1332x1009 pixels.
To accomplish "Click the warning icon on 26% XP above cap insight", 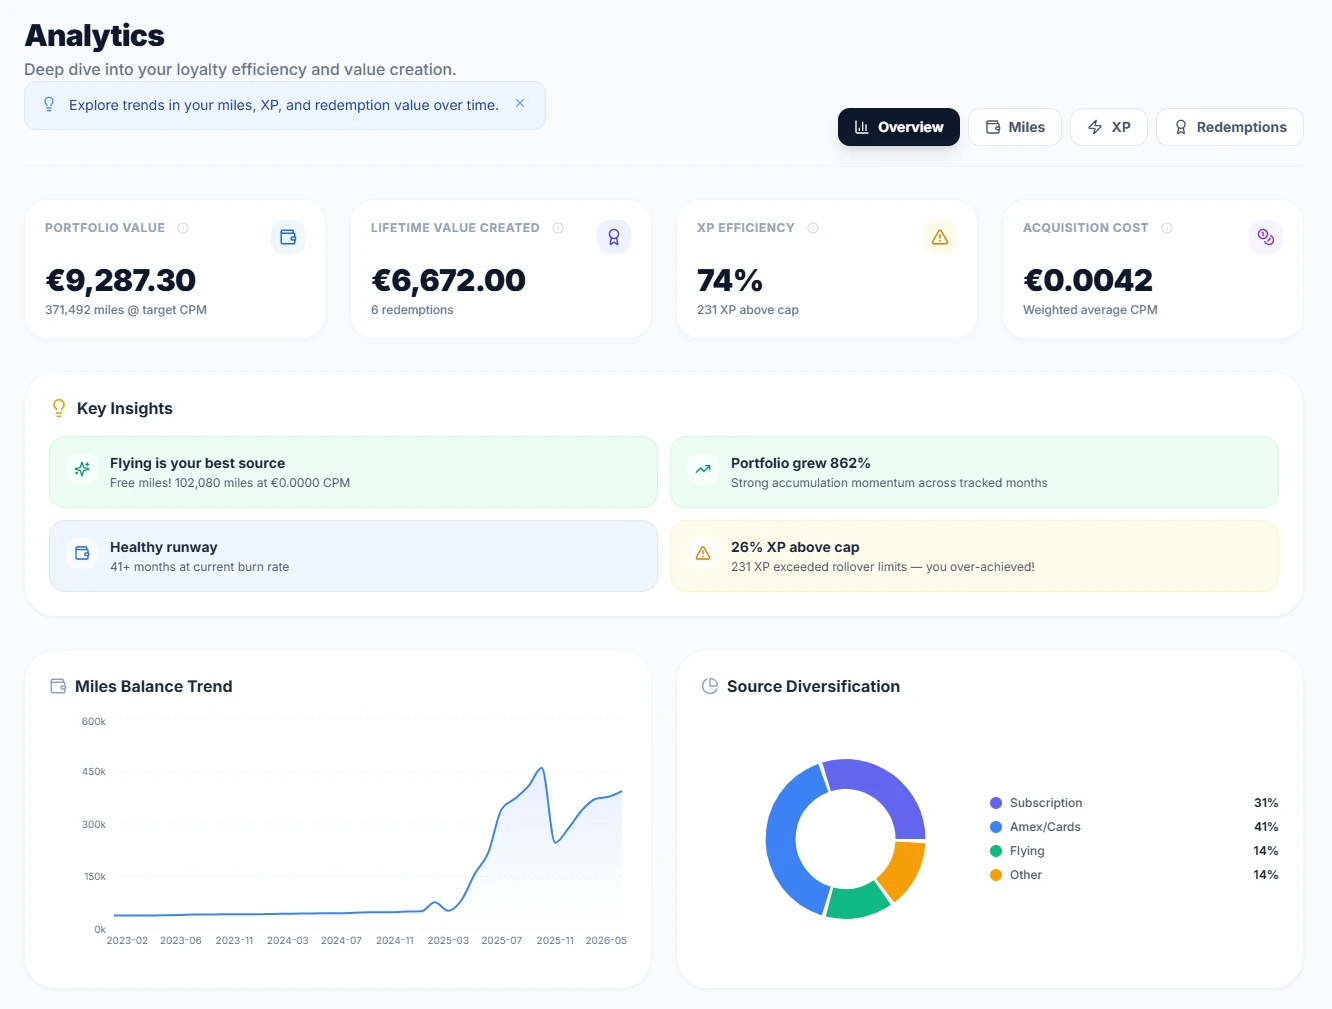I will (702, 553).
